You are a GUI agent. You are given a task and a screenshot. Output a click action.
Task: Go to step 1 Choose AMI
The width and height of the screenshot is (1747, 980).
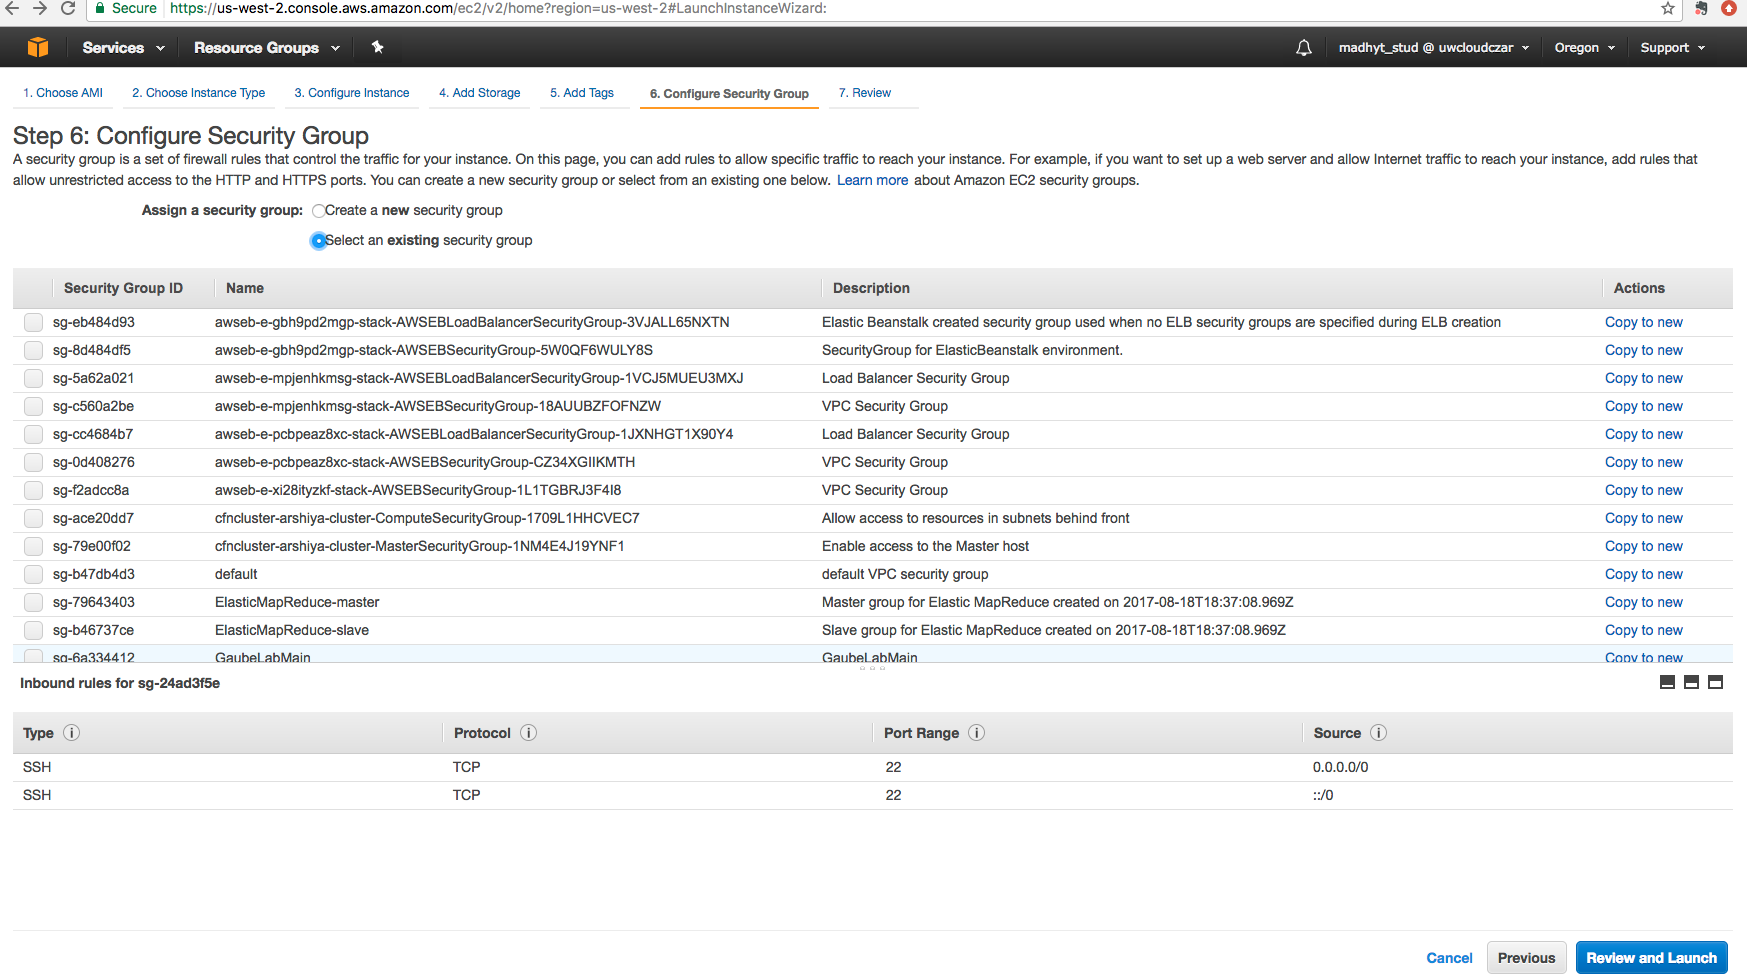coord(63,93)
